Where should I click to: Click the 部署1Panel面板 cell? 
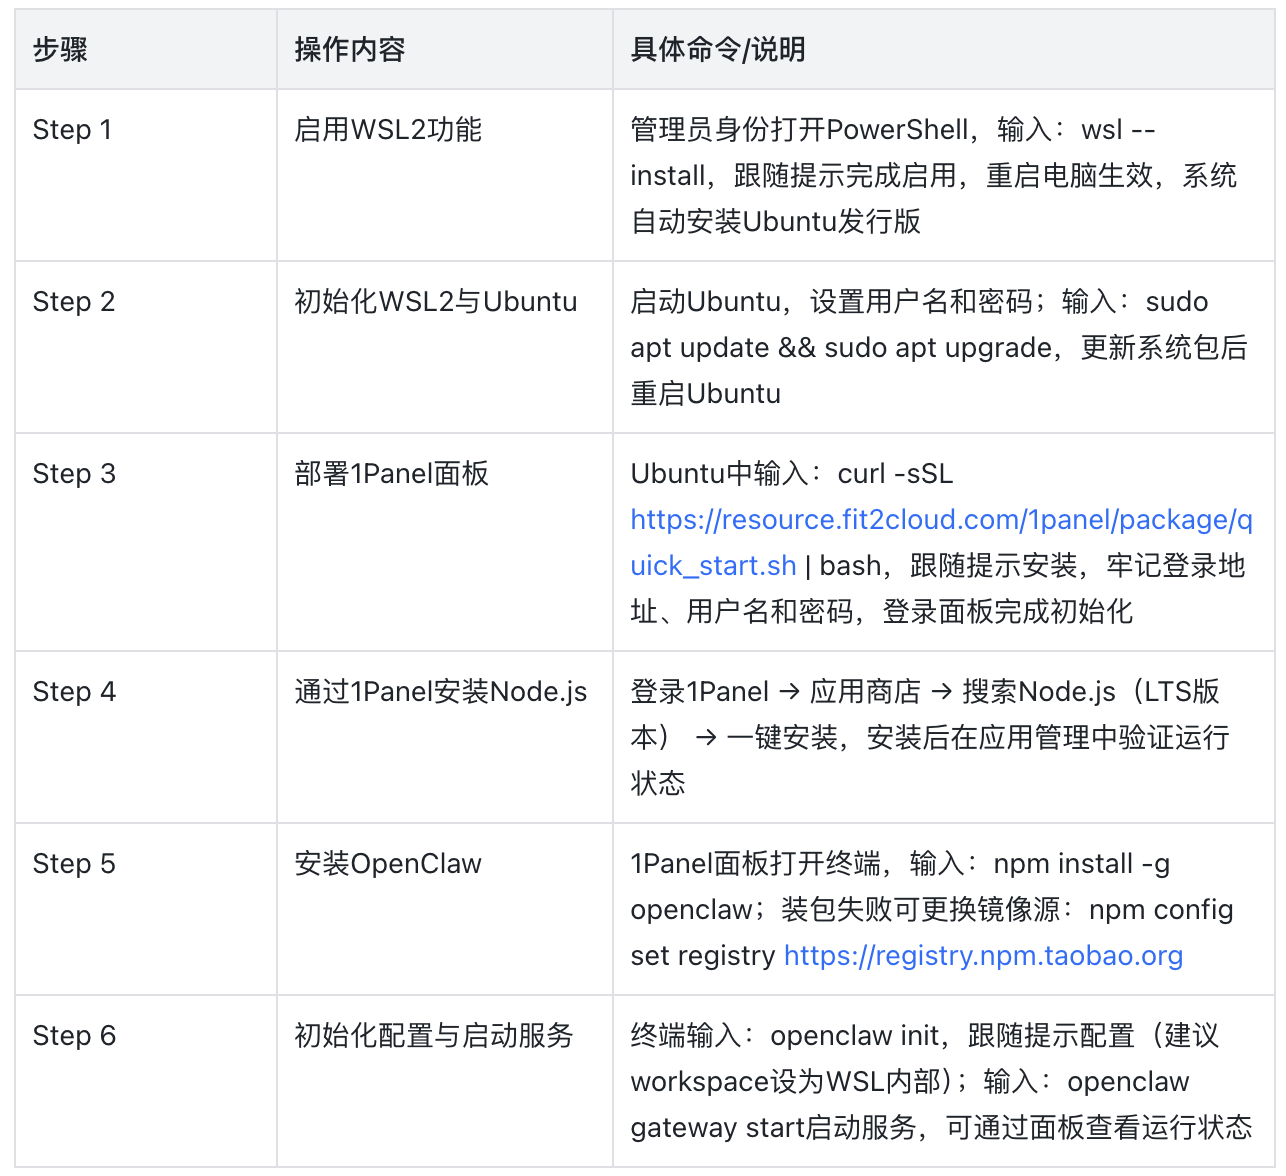[391, 474]
